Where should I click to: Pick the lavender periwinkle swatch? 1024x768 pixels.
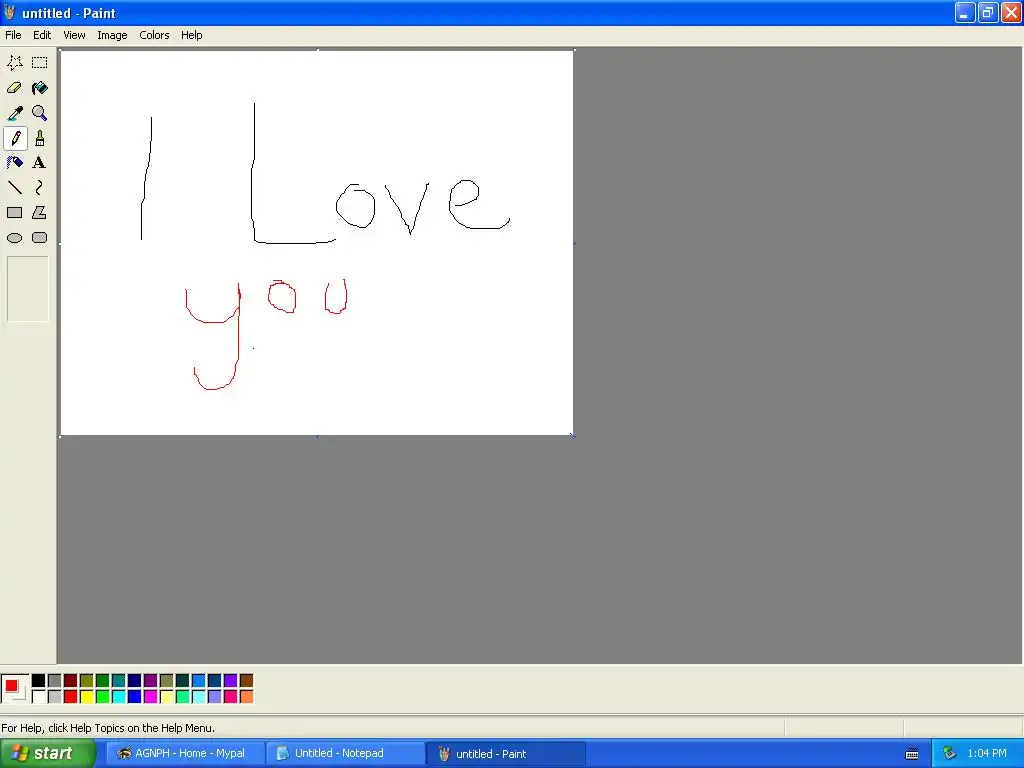coord(215,697)
